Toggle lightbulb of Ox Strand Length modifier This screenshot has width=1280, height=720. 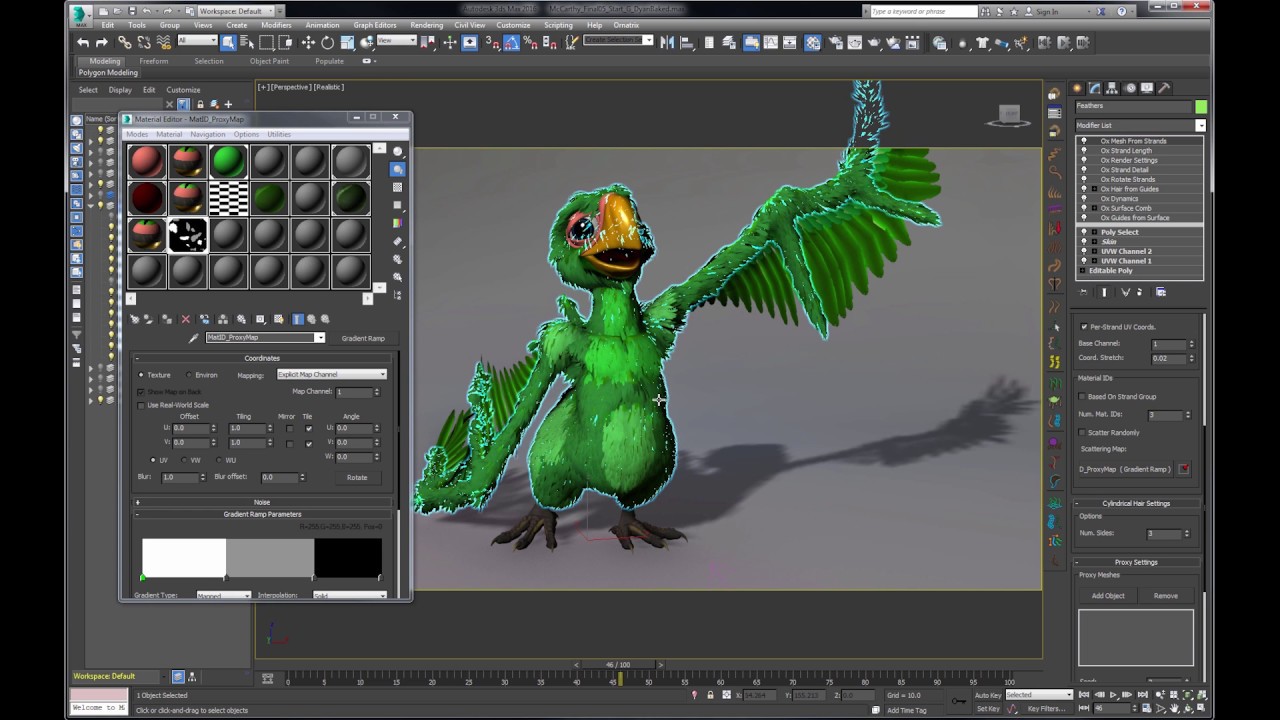click(1083, 151)
